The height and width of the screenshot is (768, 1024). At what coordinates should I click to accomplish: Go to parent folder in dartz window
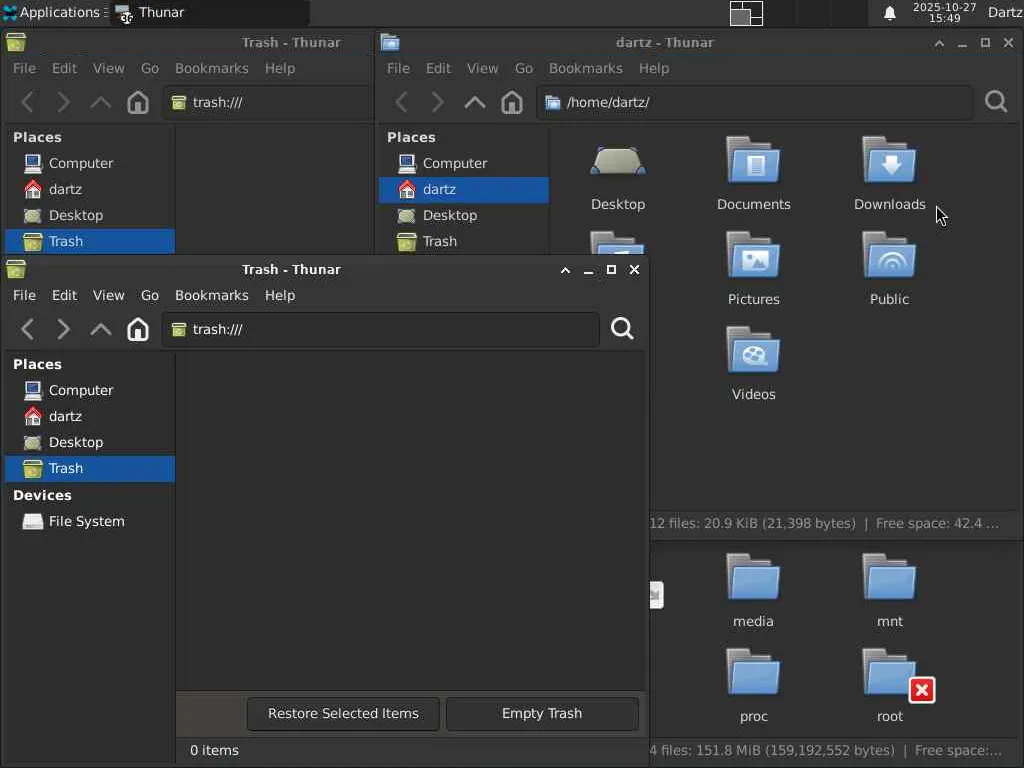coord(475,103)
